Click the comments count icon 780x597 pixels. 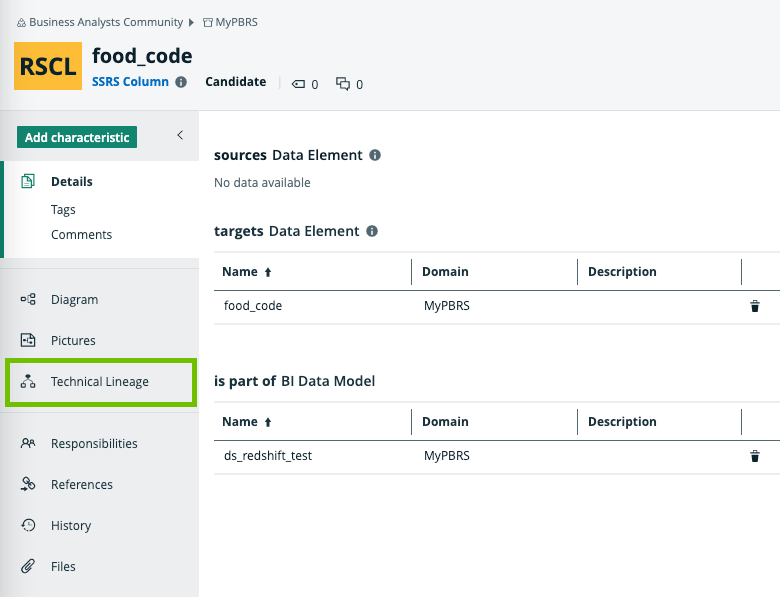tap(343, 84)
